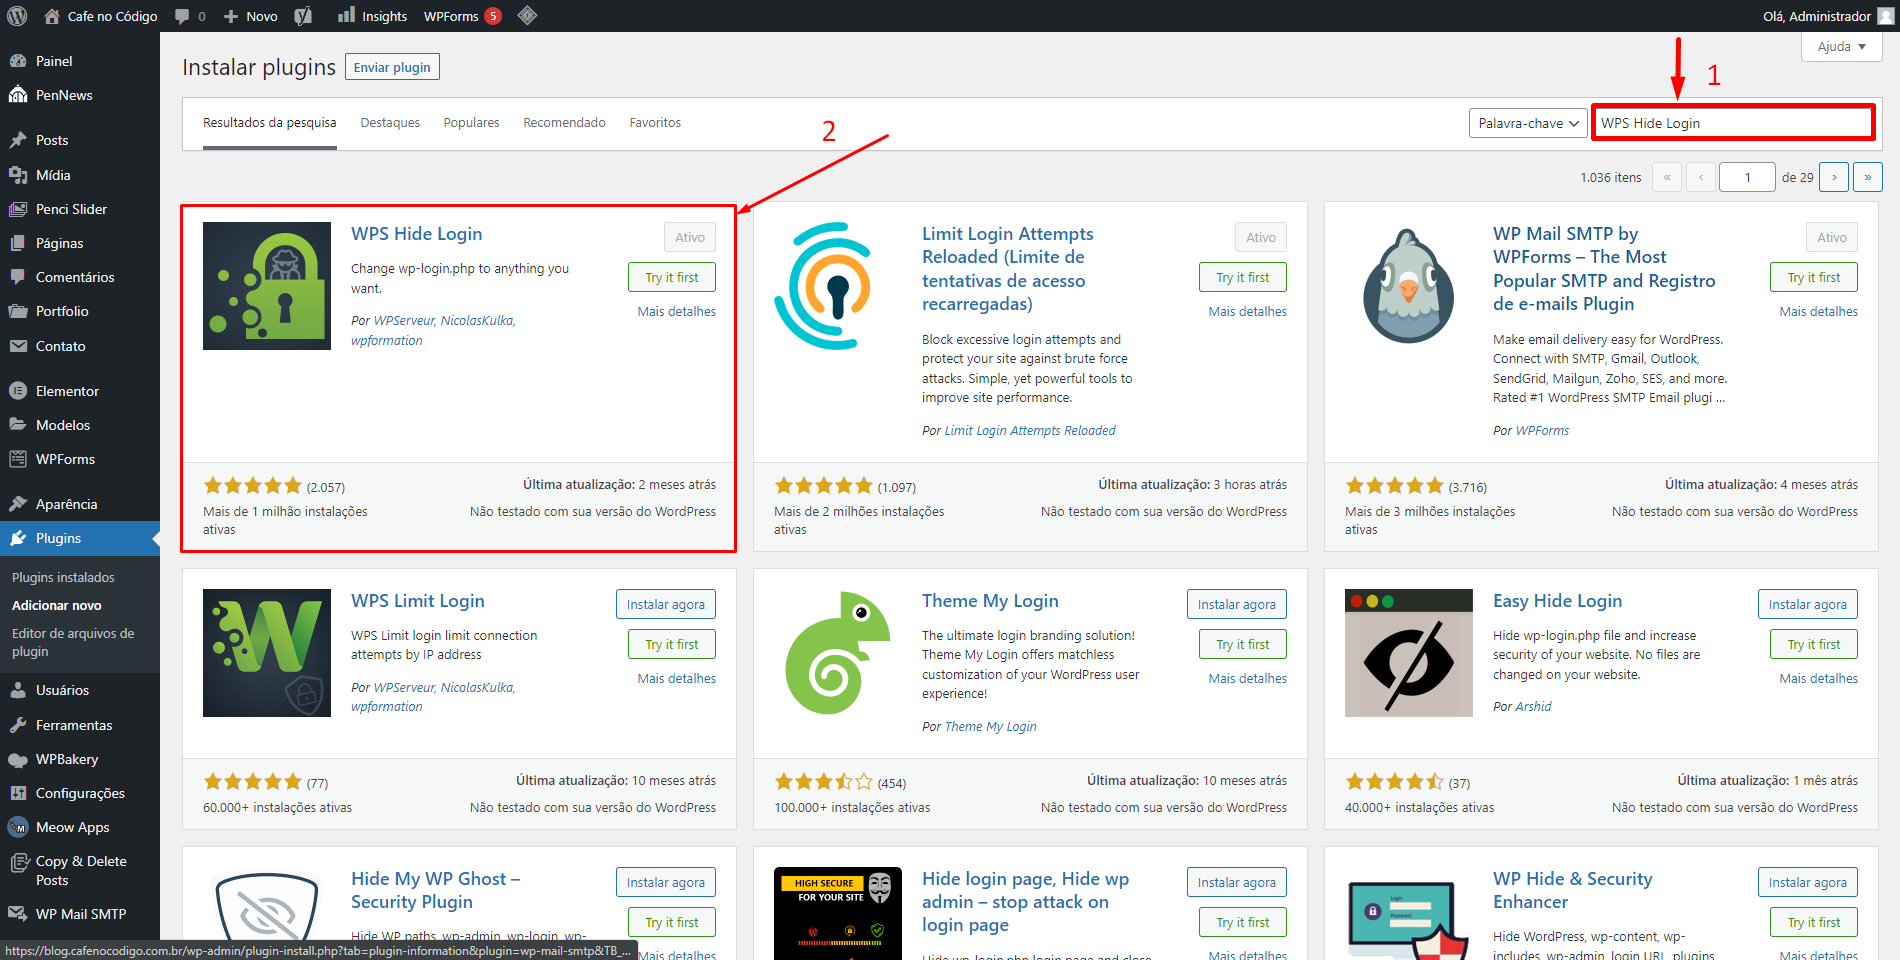Click the WPForms author link
This screenshot has width=1900, height=960.
click(x=1542, y=430)
